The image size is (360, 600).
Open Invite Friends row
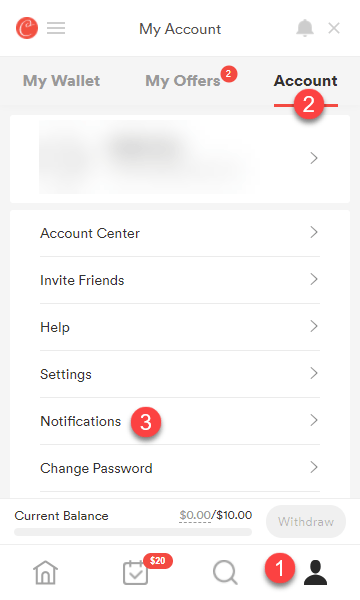tap(180, 280)
